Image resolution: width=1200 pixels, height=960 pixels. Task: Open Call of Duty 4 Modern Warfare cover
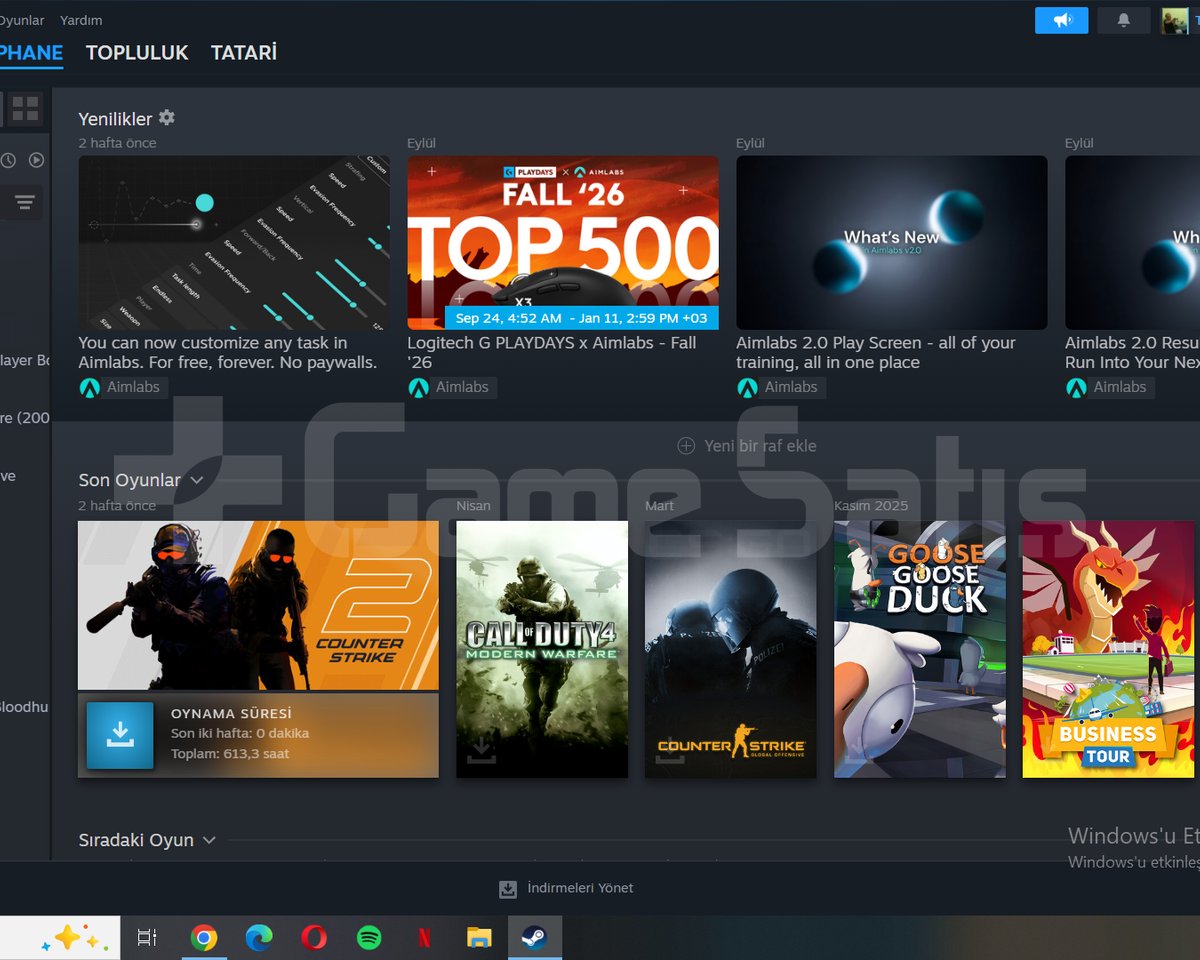tap(542, 649)
